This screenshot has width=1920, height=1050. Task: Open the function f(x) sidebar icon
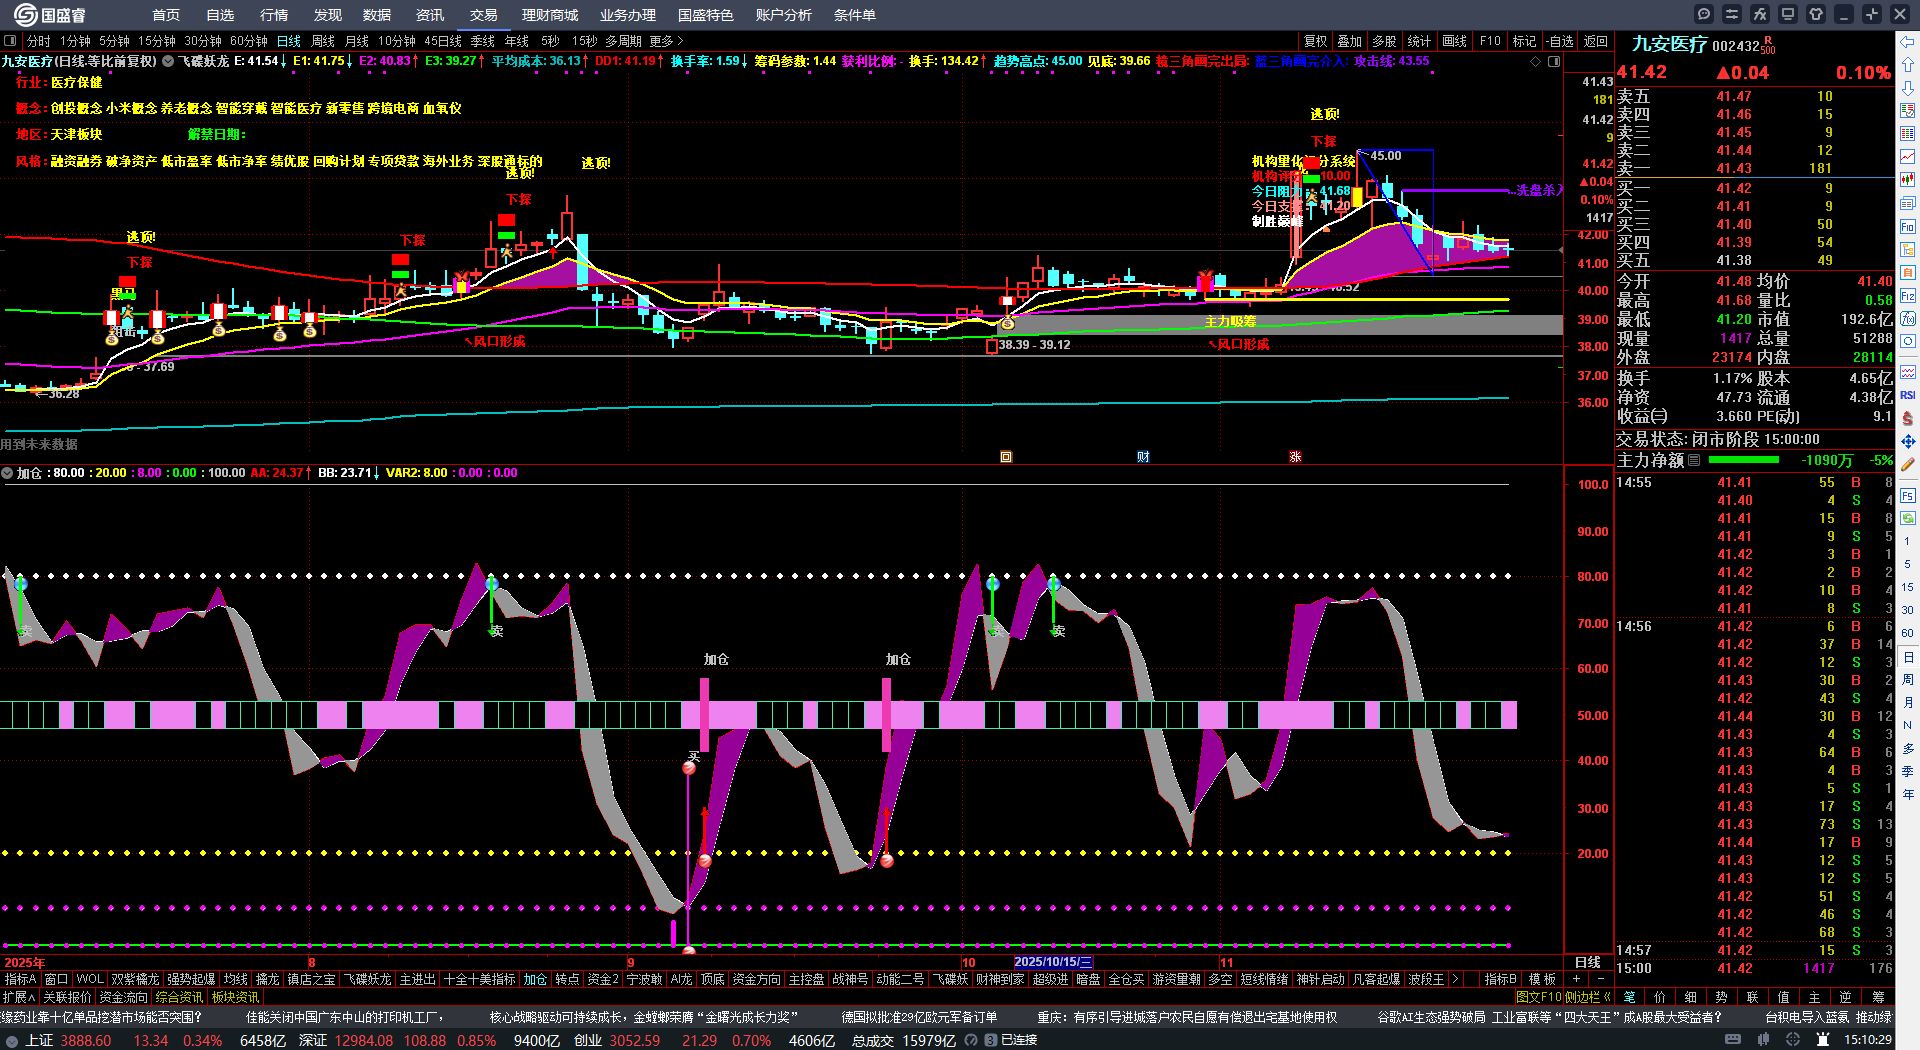[1908, 318]
